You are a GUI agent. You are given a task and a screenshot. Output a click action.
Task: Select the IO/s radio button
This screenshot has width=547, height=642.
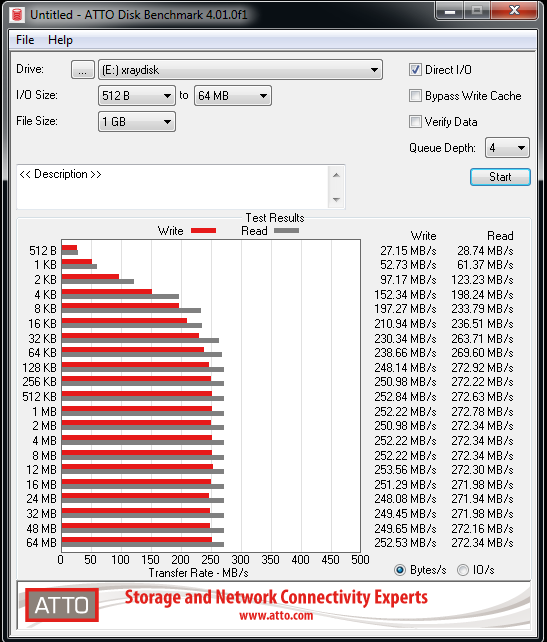(x=463, y=570)
